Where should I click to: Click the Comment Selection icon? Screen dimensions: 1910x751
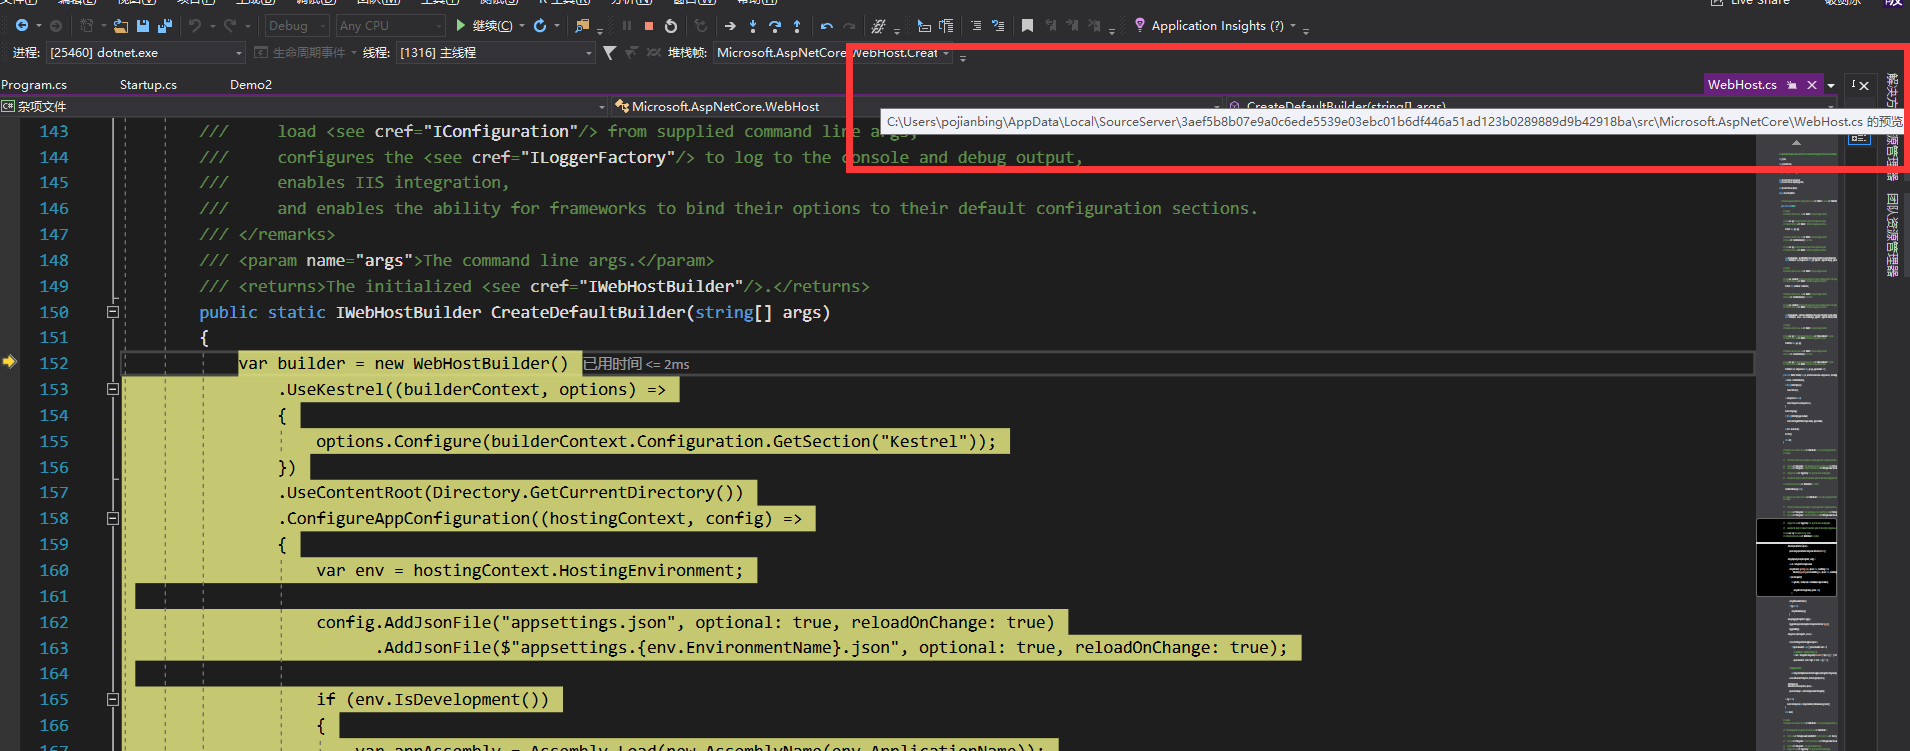pos(976,26)
